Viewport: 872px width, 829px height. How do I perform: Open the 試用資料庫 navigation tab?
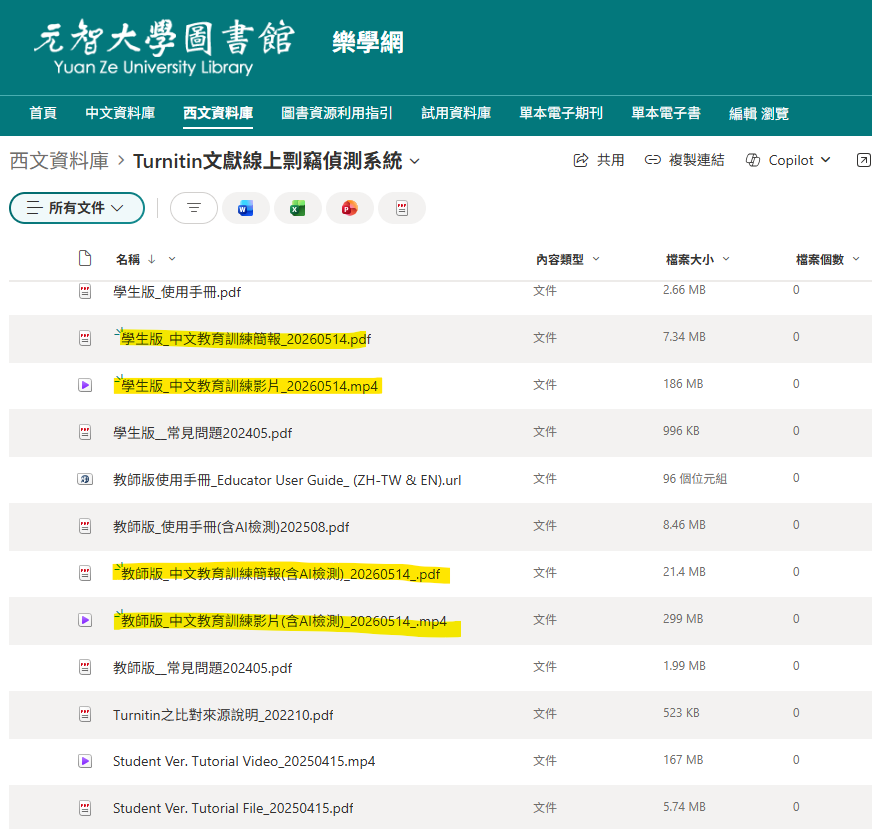[456, 113]
